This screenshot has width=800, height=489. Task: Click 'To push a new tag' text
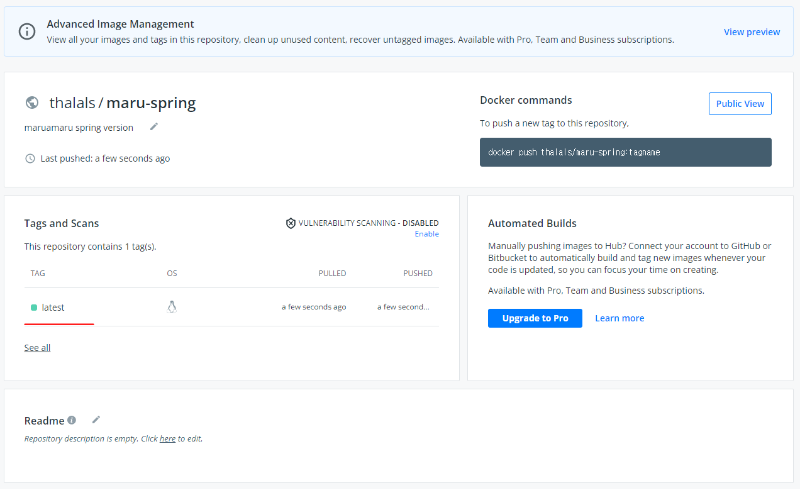pos(554,123)
